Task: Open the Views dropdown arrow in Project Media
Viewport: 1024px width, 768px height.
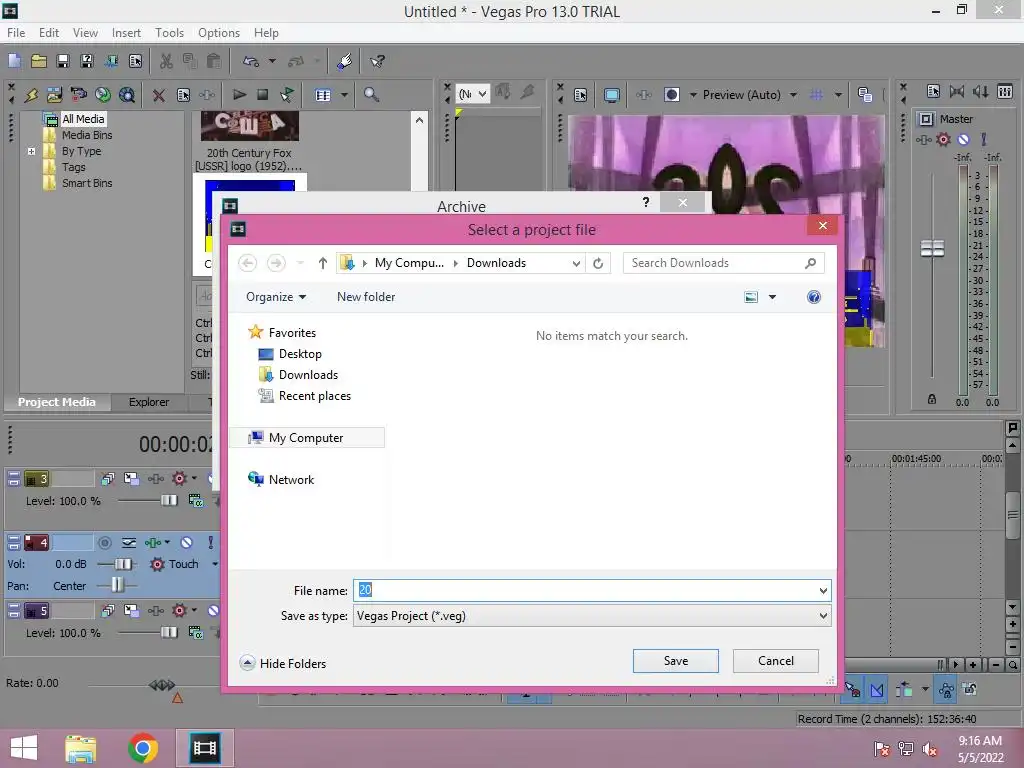Action: click(x=344, y=95)
